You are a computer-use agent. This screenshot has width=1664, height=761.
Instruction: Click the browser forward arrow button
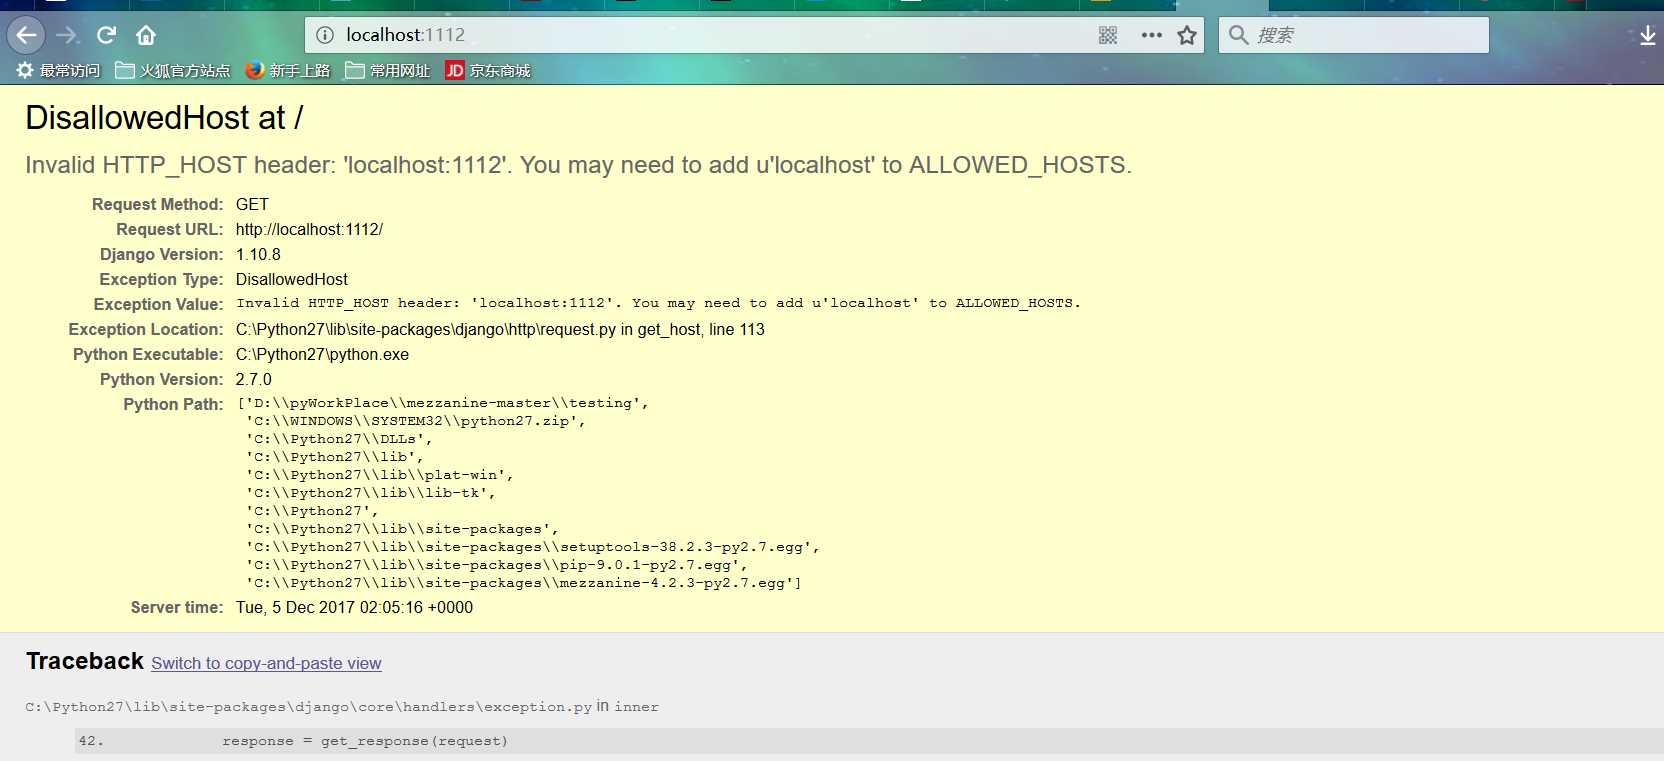point(67,36)
